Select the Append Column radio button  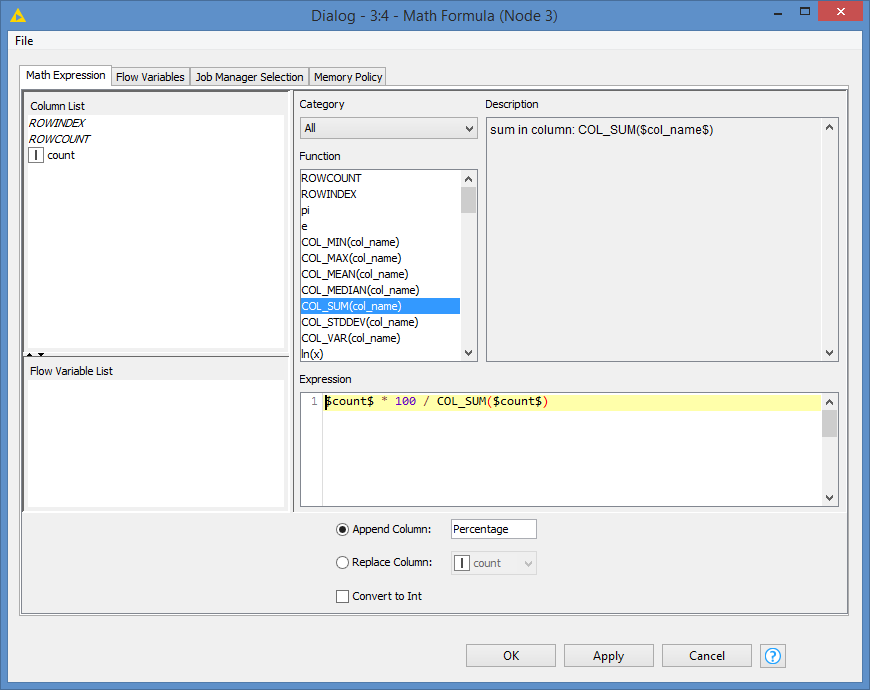pos(341,528)
